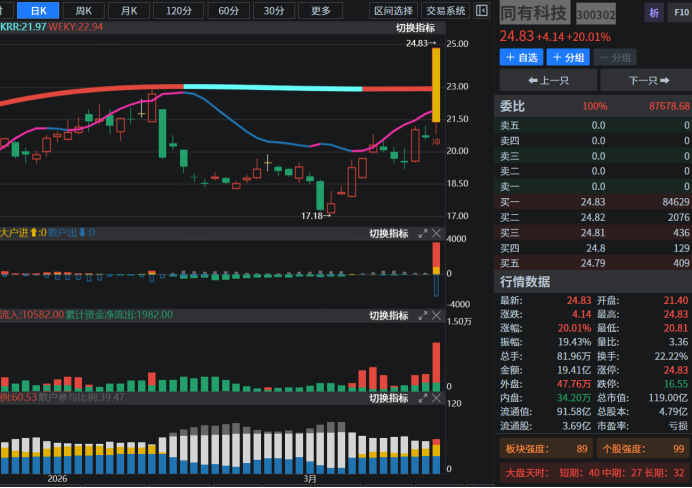Image resolution: width=692 pixels, height=488 pixels.
Task: Close the 大户进 indicator panel
Action: coord(437,234)
